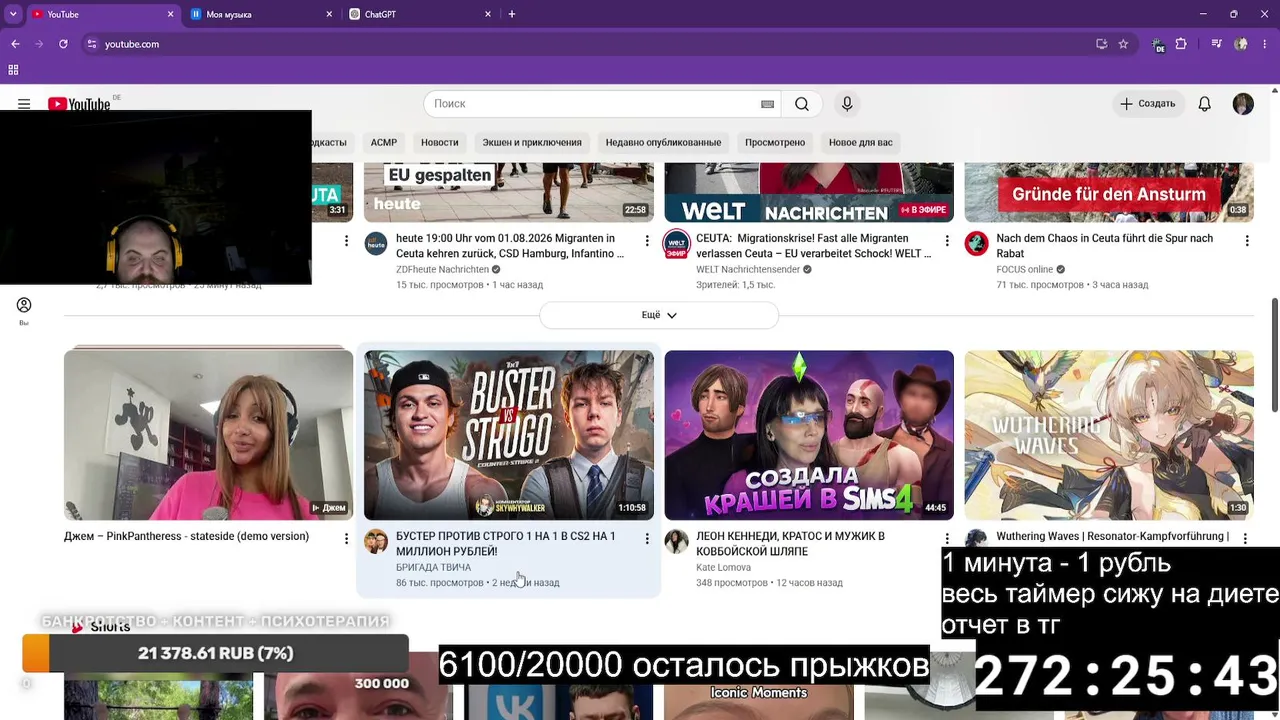Select the 'Просмотрено' filter chip
Image resolution: width=1280 pixels, height=720 pixels.
click(775, 142)
